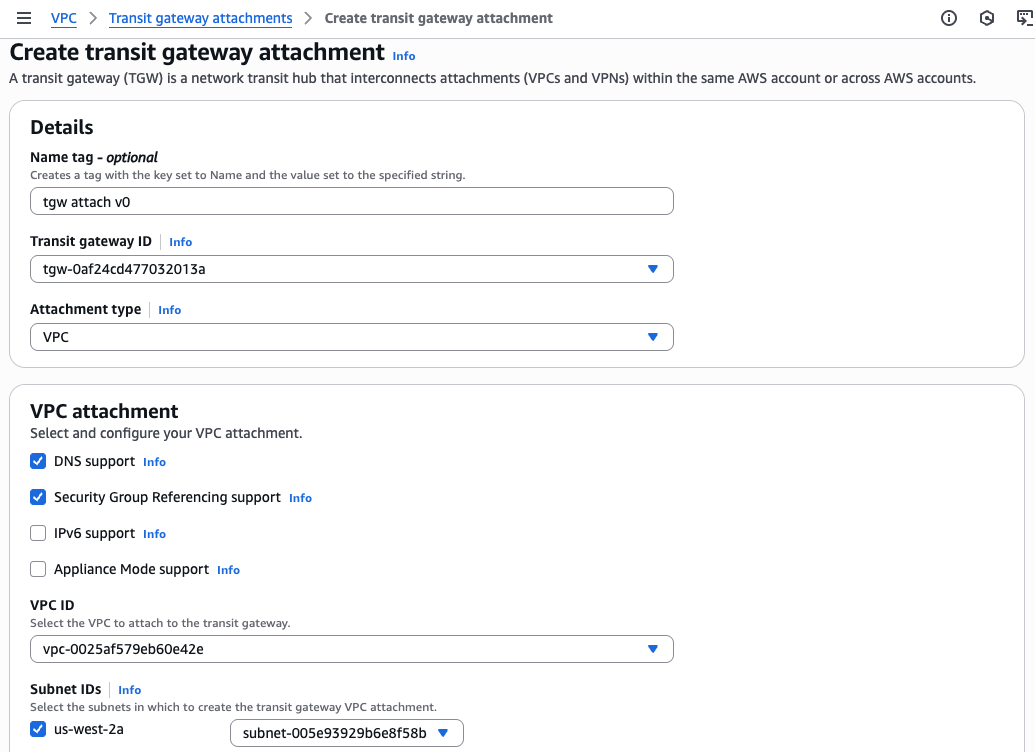Open the info panel circle icon
Image resolution: width=1035 pixels, height=752 pixels.
coord(949,18)
